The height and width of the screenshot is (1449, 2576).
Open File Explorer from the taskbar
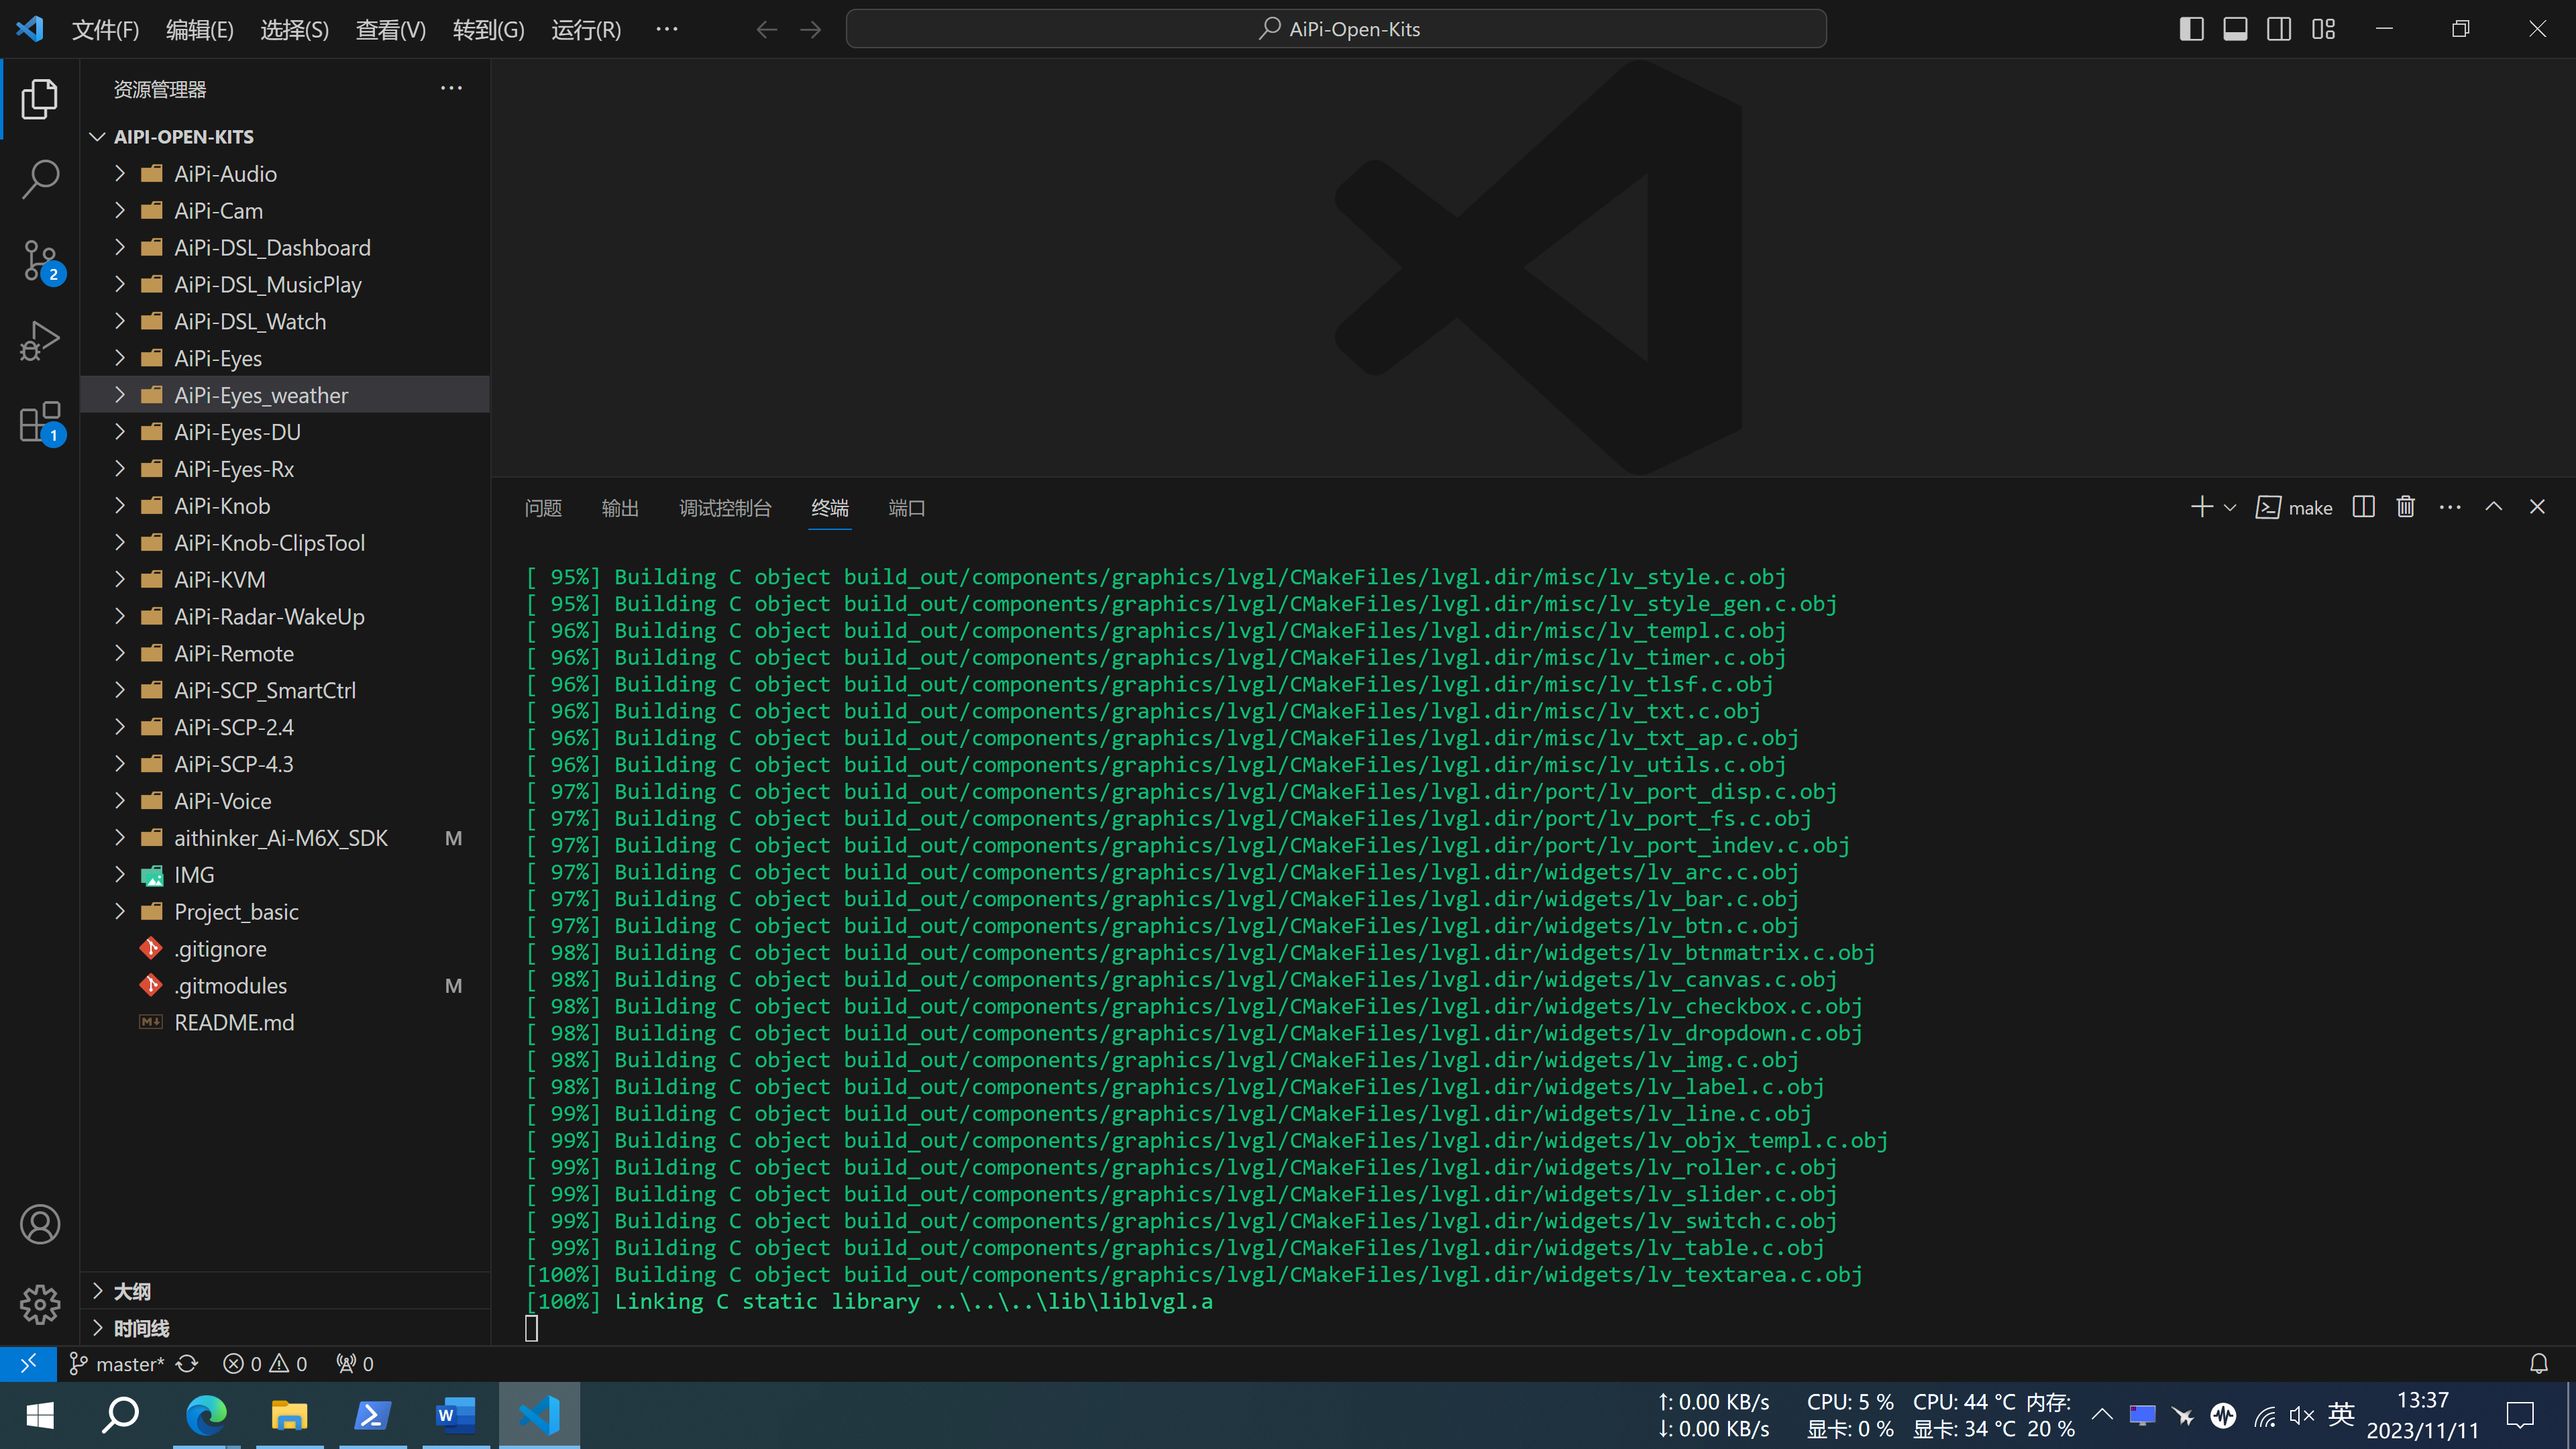point(289,1415)
